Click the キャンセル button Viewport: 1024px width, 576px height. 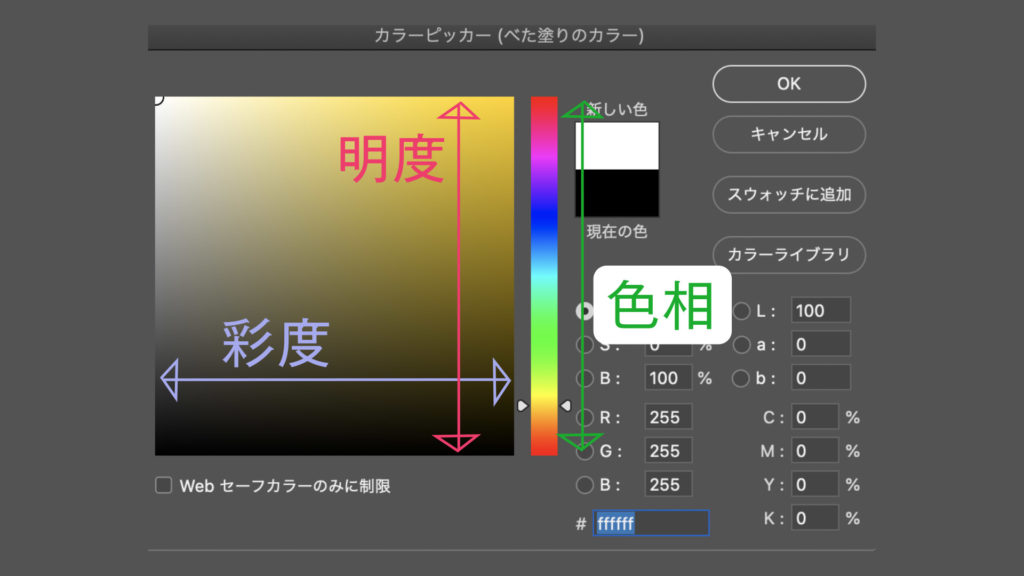pos(789,134)
